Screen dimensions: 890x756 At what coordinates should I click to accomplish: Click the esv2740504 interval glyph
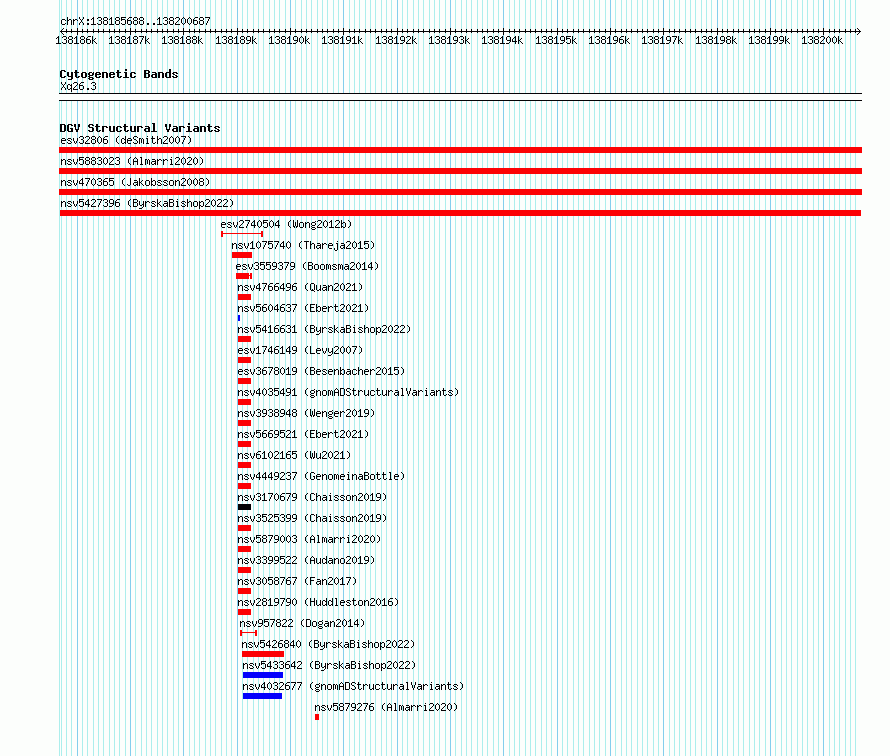coord(242,234)
